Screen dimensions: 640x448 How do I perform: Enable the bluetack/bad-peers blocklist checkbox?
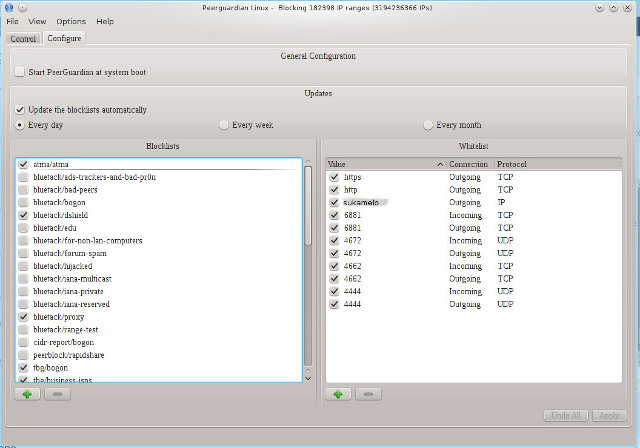(x=23, y=189)
